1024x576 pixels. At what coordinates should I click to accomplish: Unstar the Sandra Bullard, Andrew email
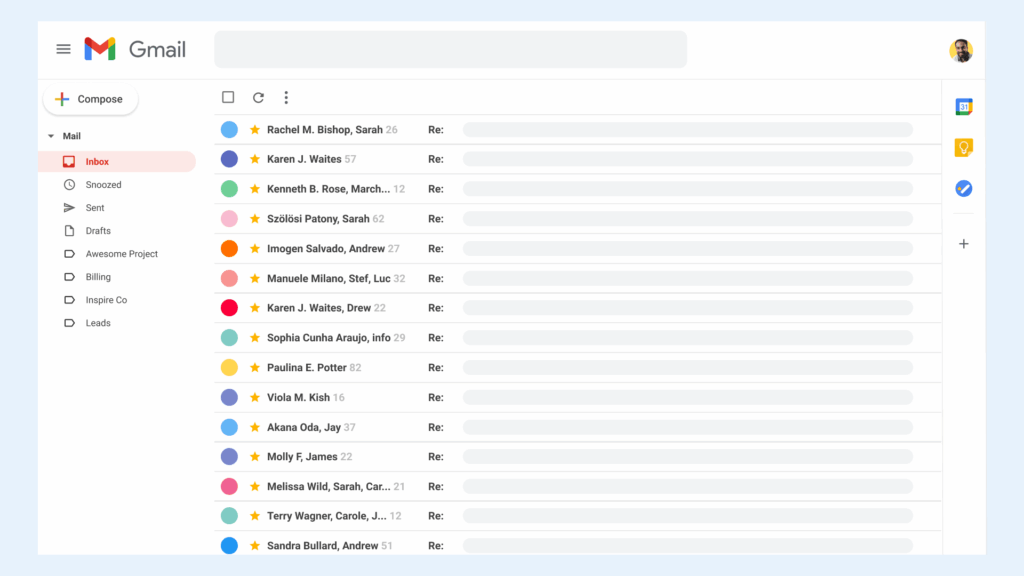255,545
